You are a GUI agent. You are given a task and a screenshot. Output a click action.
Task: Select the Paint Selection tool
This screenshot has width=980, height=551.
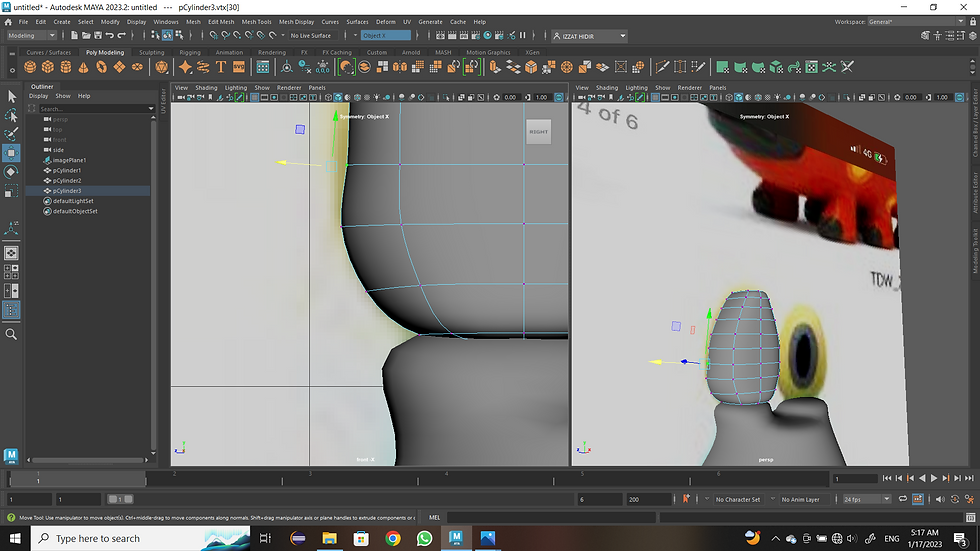pyautogui.click(x=11, y=134)
